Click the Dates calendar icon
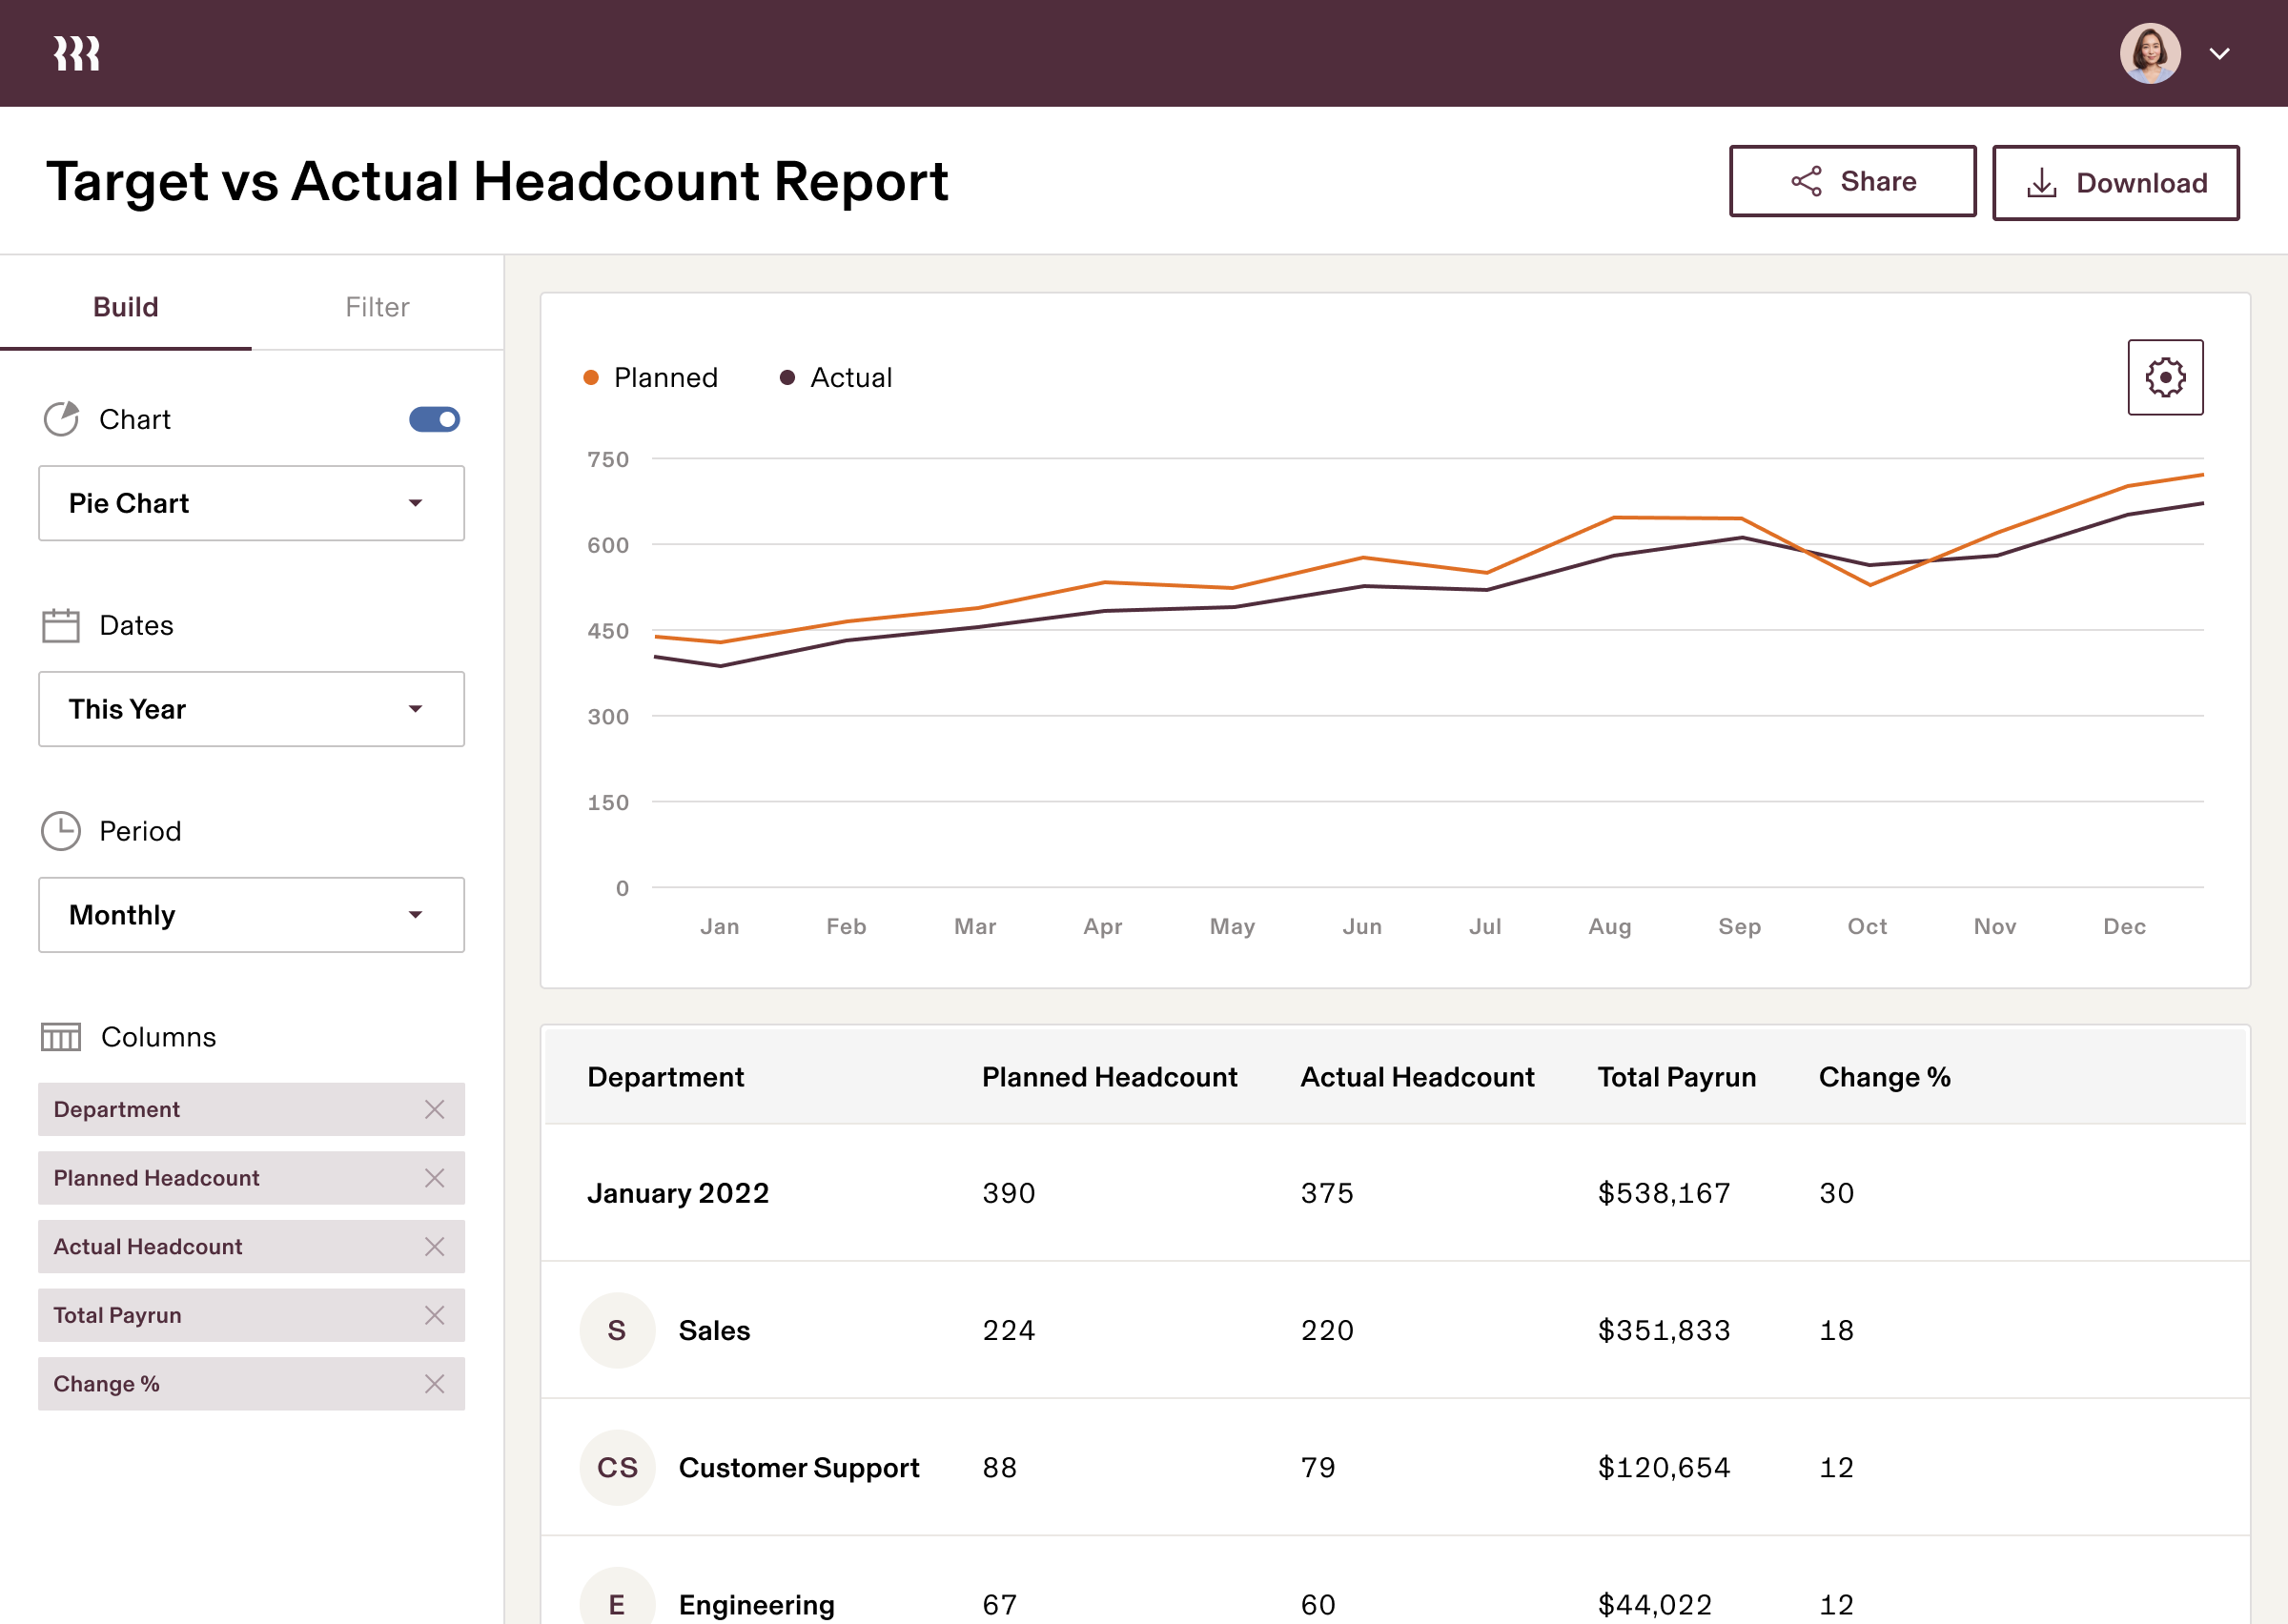 [x=60, y=625]
